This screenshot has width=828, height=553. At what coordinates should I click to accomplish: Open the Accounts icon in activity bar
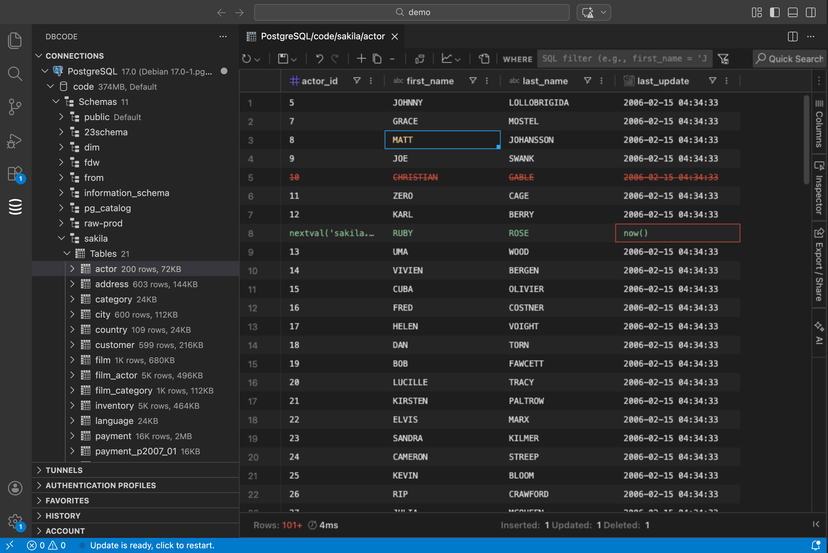coord(15,488)
